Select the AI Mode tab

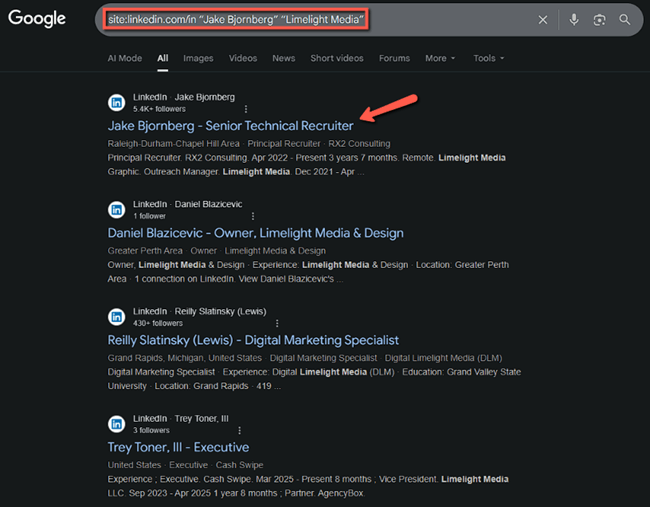pos(125,58)
